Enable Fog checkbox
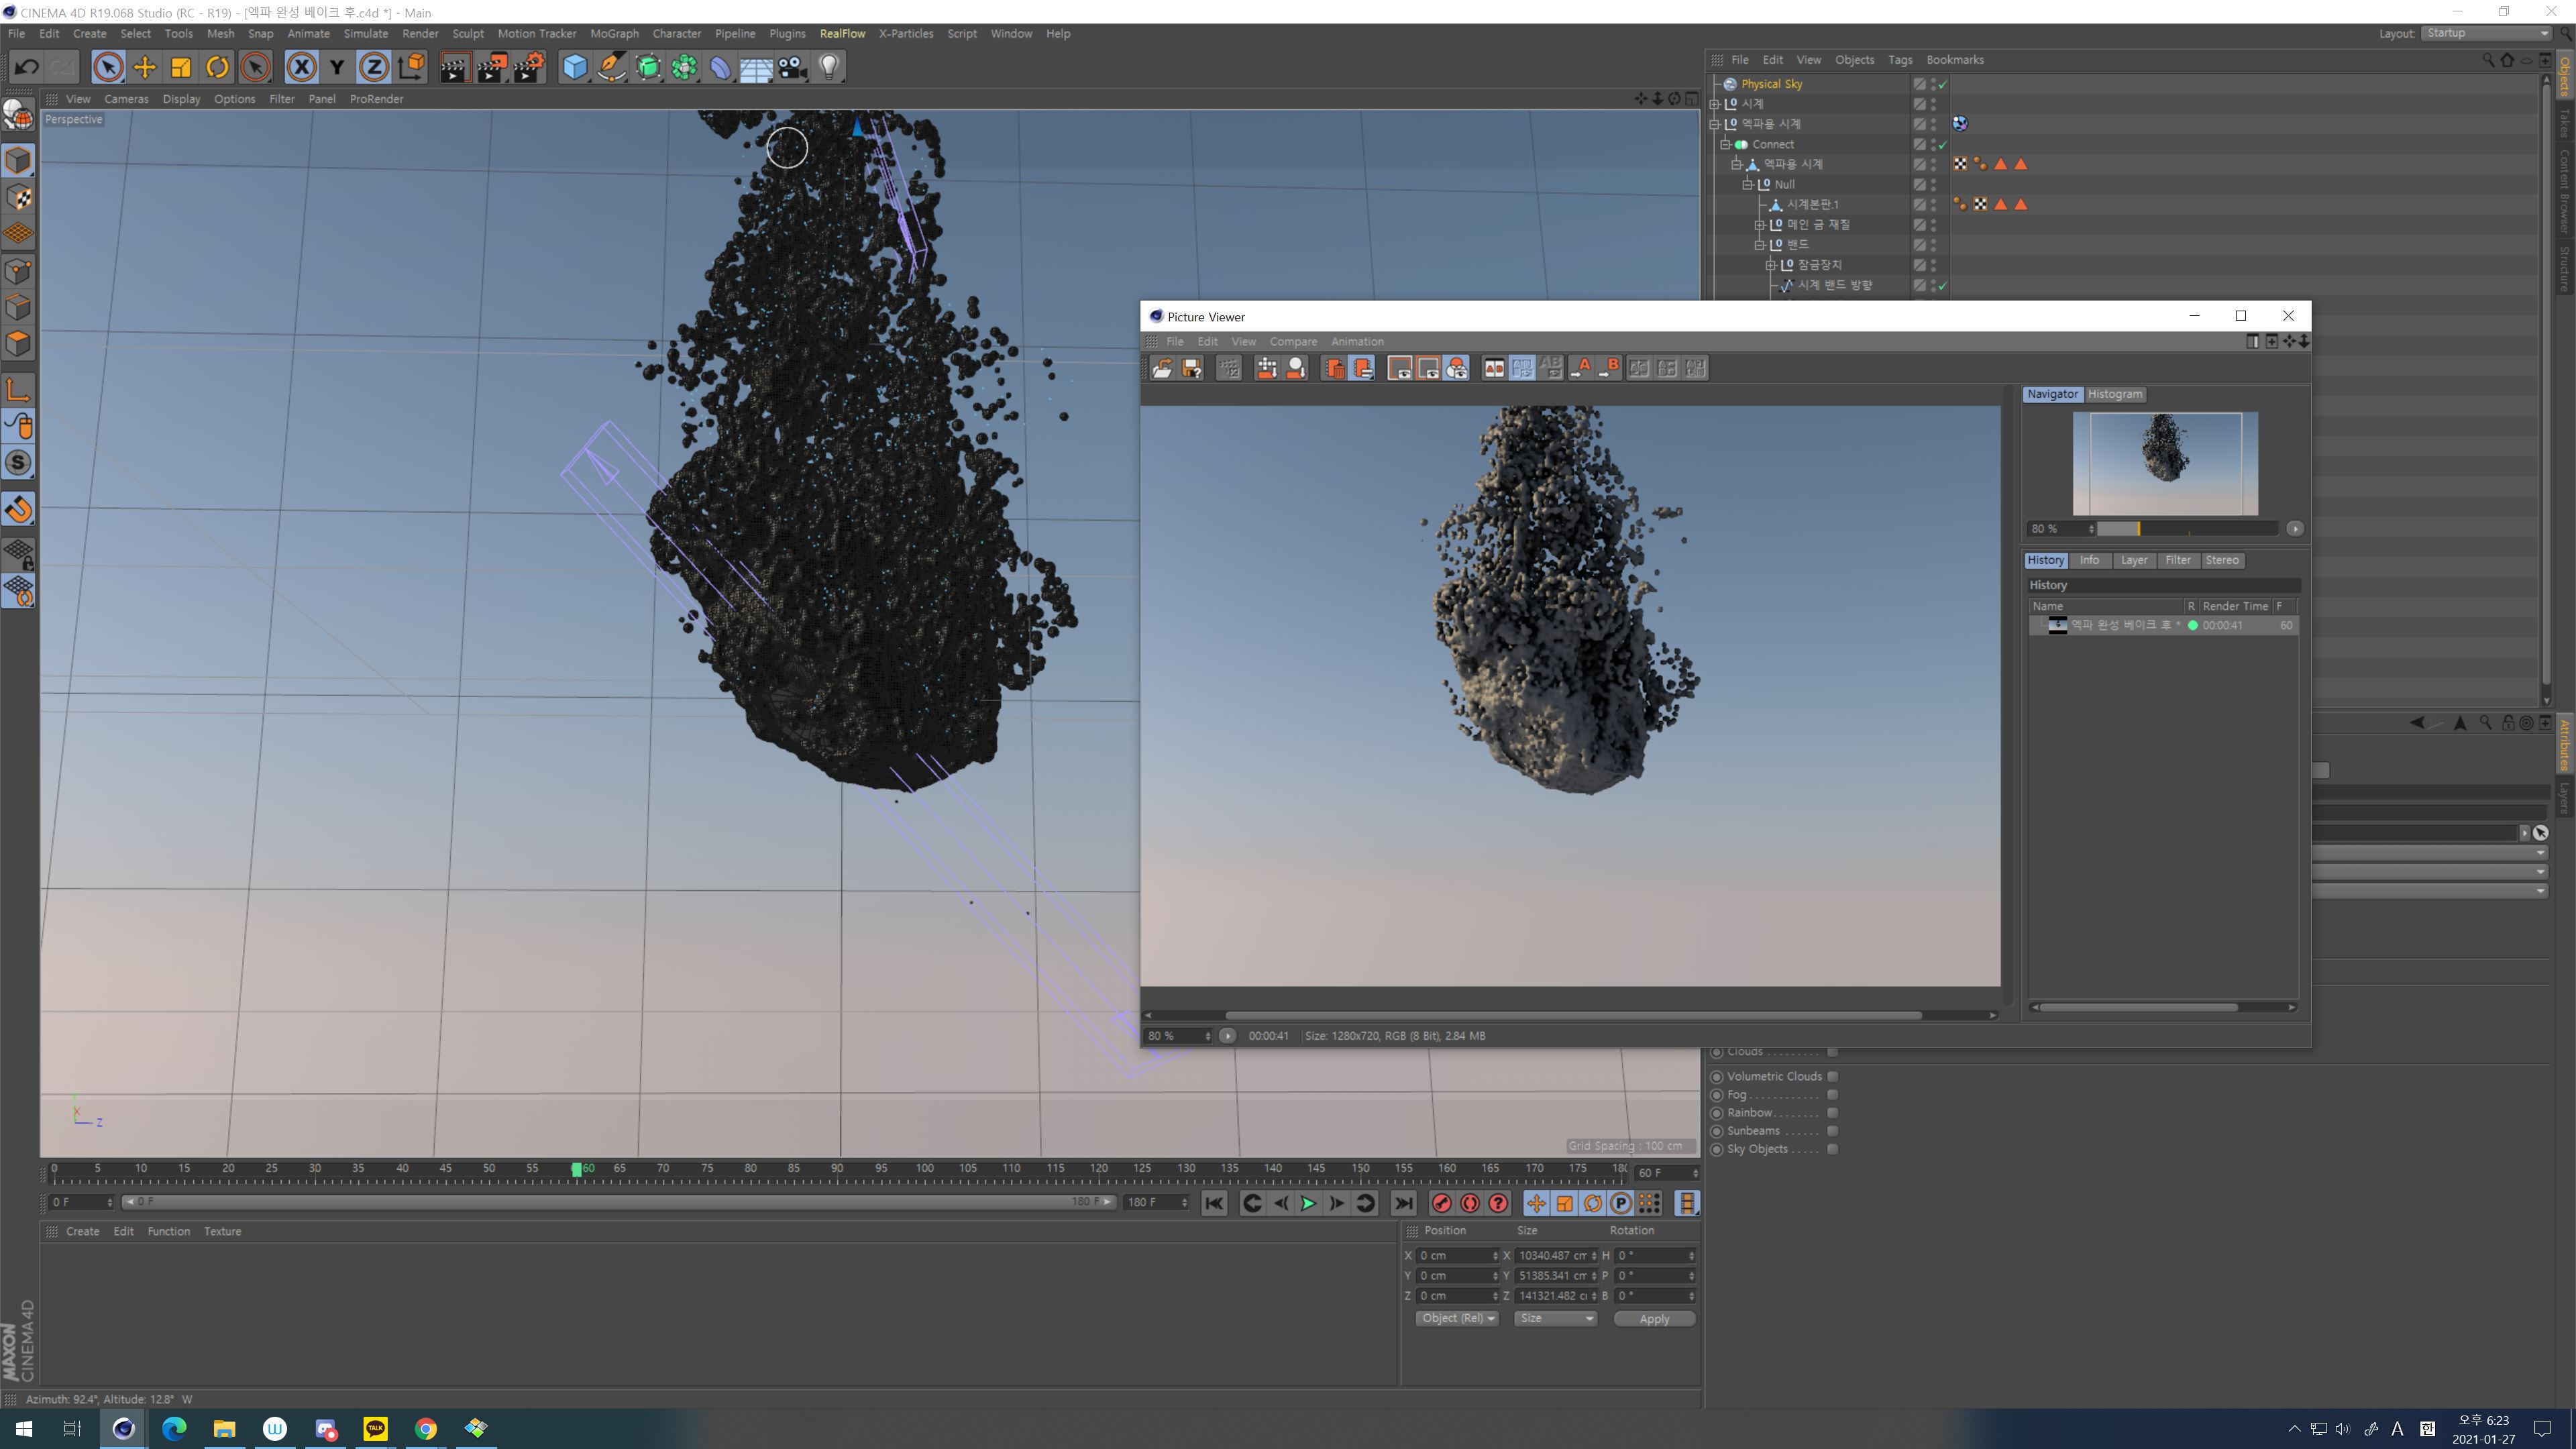The image size is (2576, 1449). (1833, 1095)
